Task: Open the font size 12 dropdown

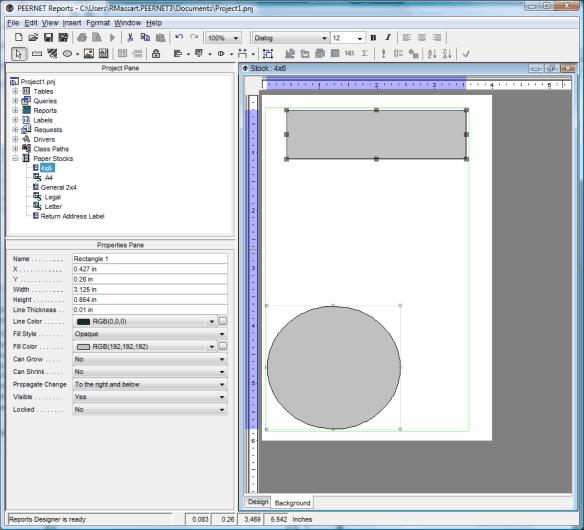Action: tap(359, 38)
